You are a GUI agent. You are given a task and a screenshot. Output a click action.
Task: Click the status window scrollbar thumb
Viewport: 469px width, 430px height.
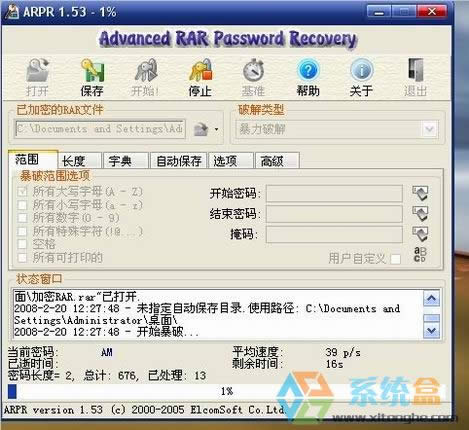(432, 318)
